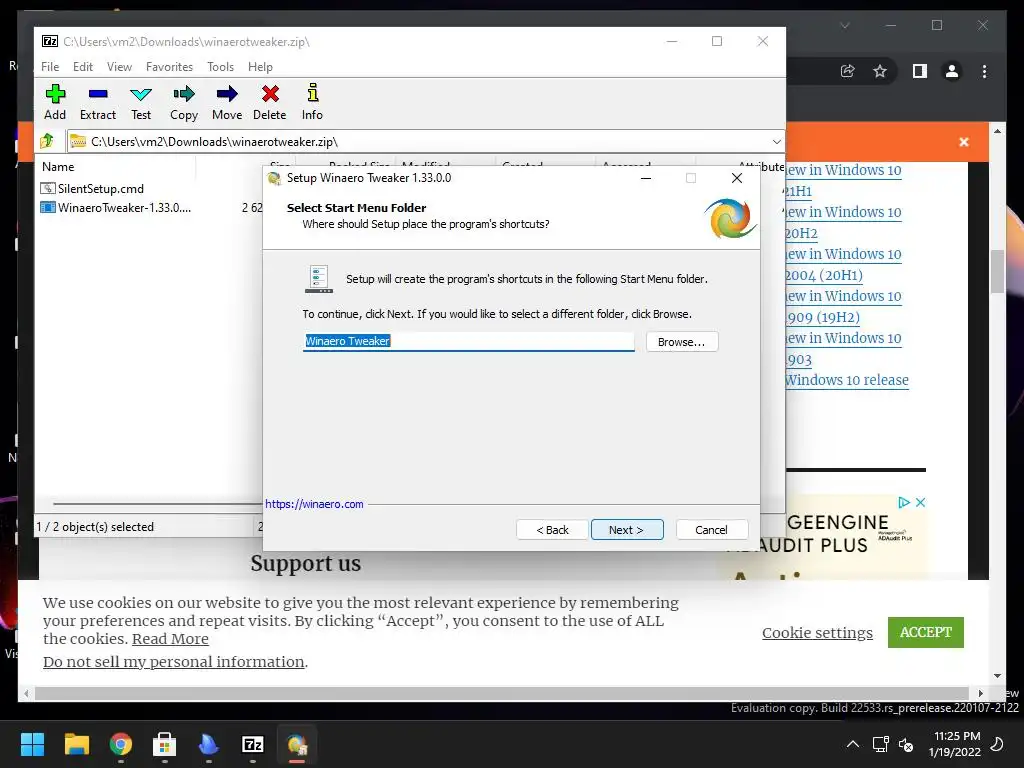This screenshot has height=768, width=1024.
Task: Go up one folder level in 7-Zip
Action: click(x=47, y=141)
